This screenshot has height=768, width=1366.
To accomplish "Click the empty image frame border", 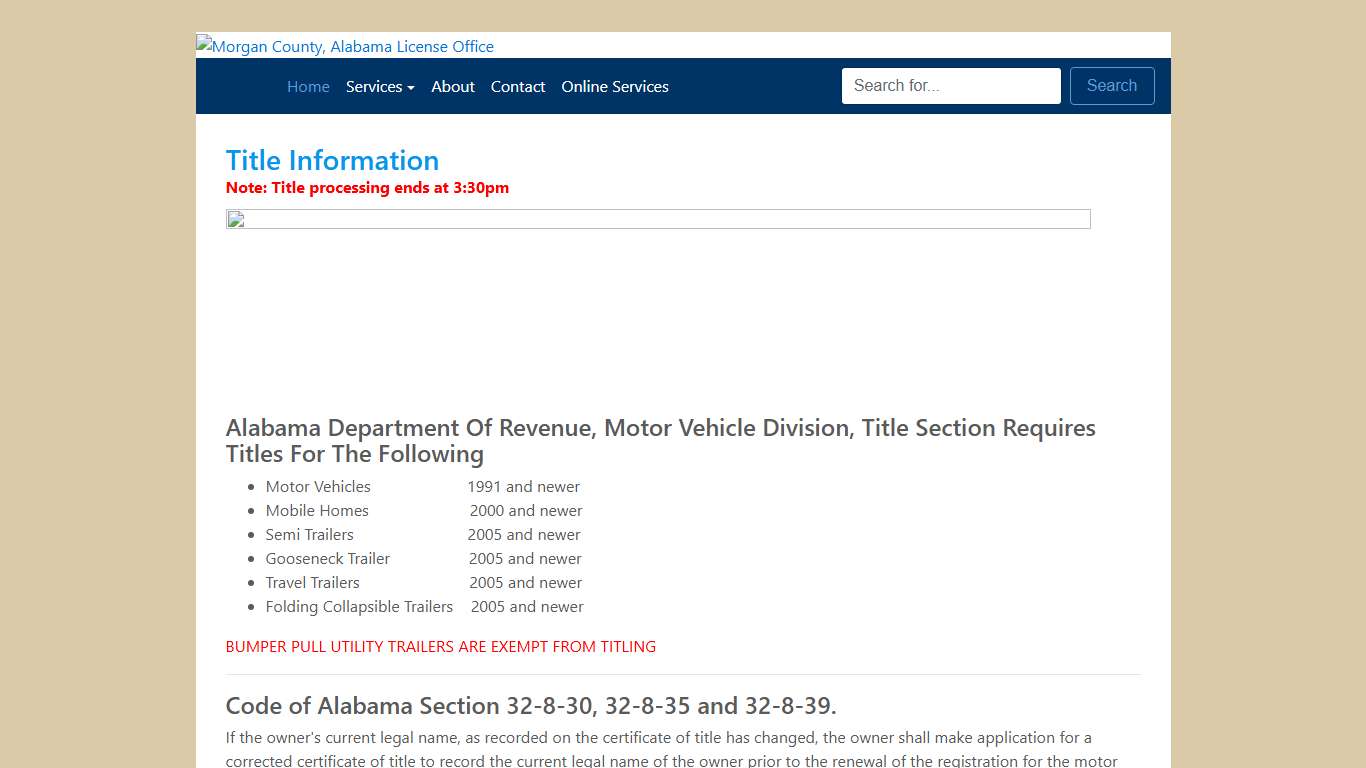I will point(658,218).
